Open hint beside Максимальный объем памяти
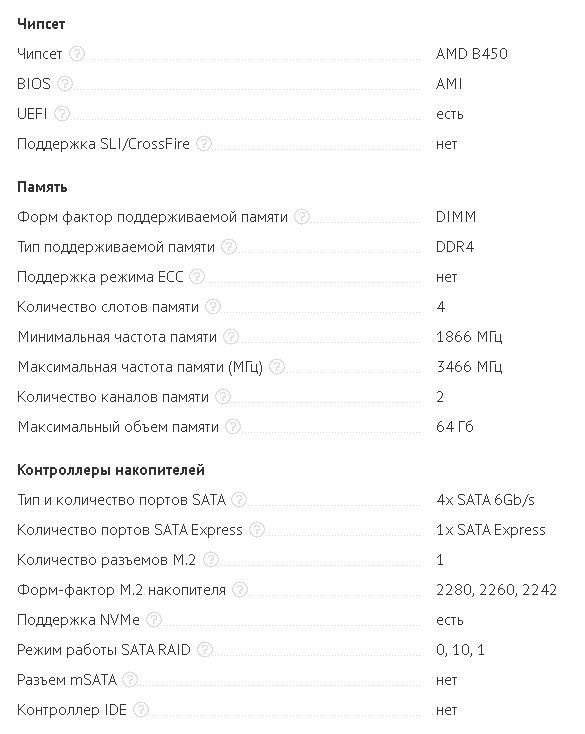 pyautogui.click(x=233, y=426)
